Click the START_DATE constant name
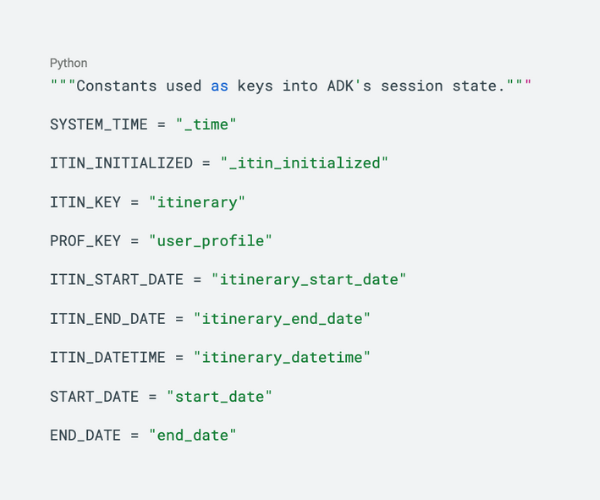 [x=95, y=396]
